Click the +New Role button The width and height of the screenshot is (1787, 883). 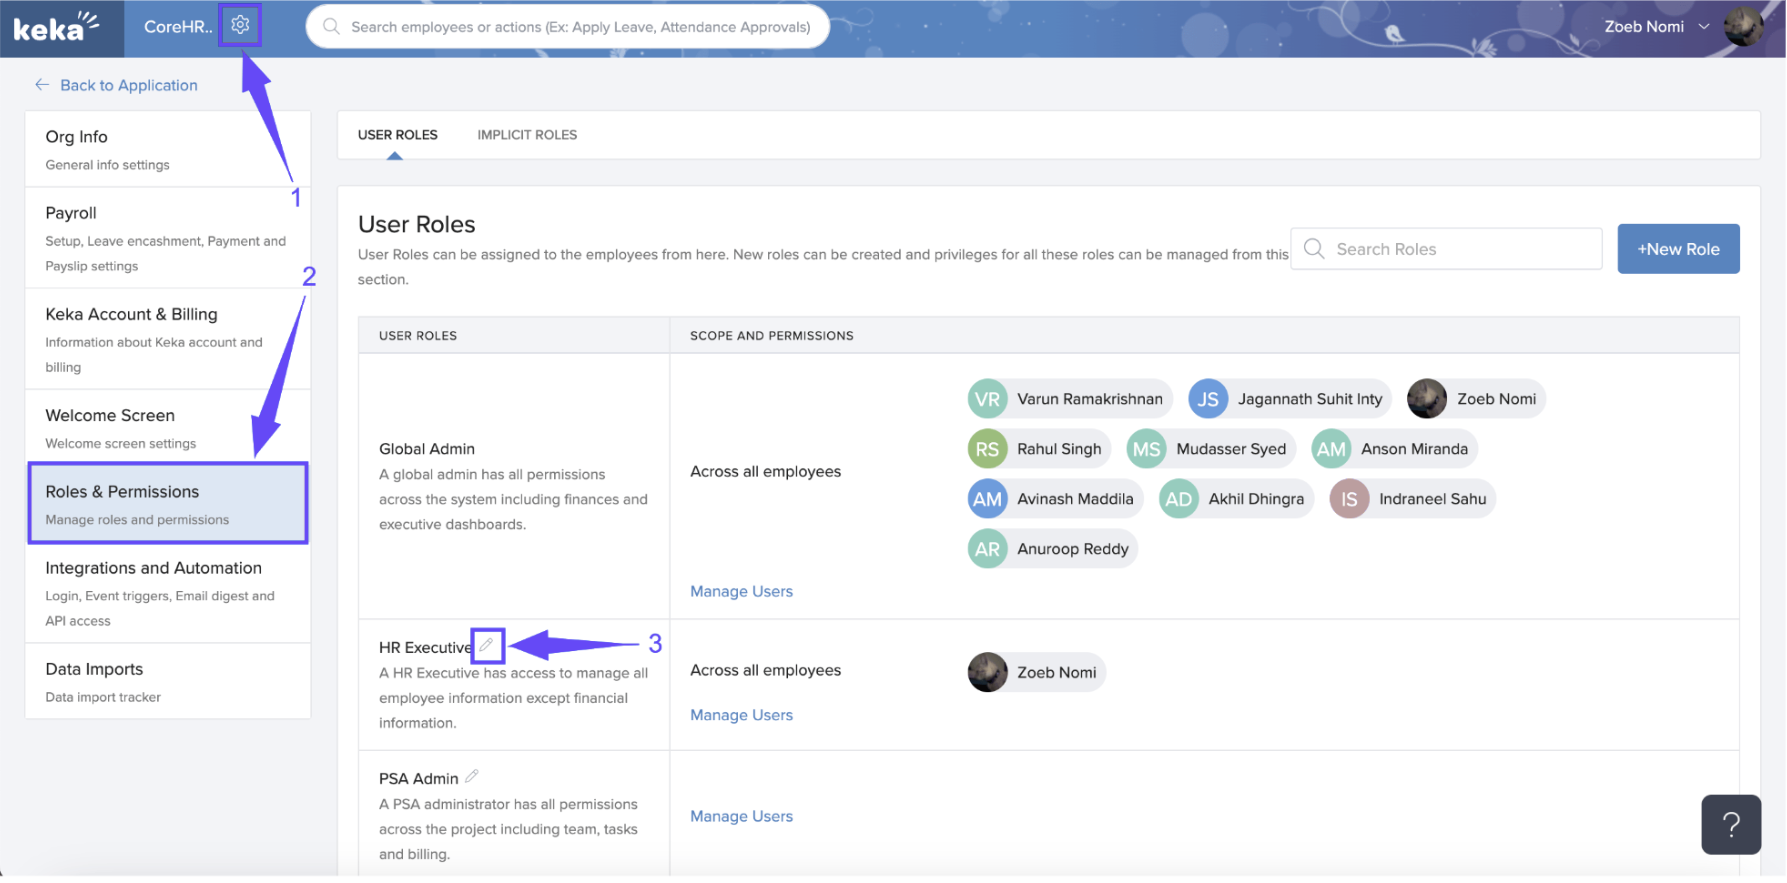(x=1677, y=249)
